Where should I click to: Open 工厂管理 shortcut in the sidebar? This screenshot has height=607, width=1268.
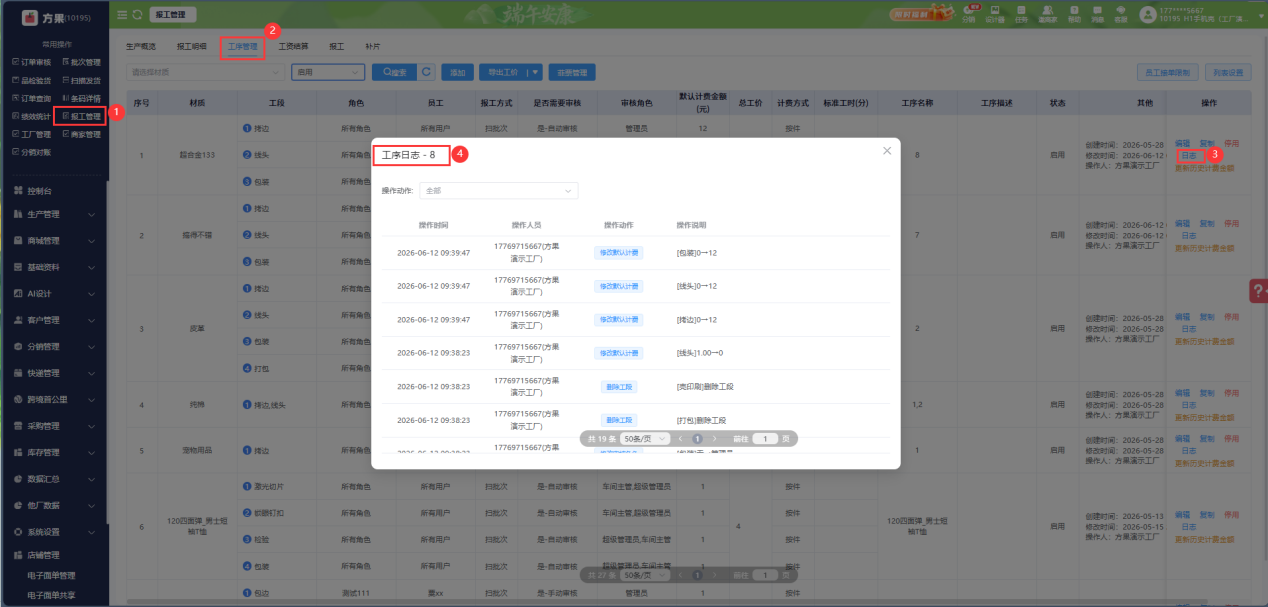31,134
